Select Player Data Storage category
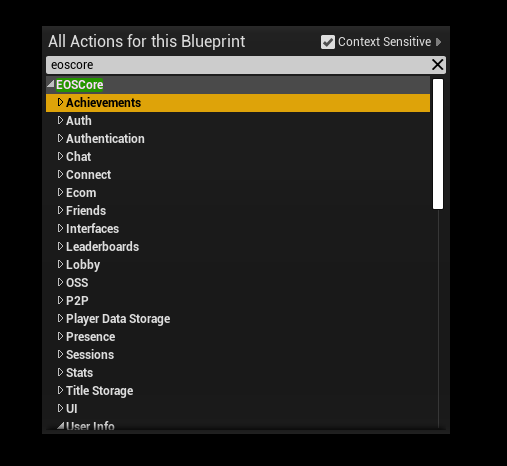Viewport: 507px width, 466px height. [118, 319]
